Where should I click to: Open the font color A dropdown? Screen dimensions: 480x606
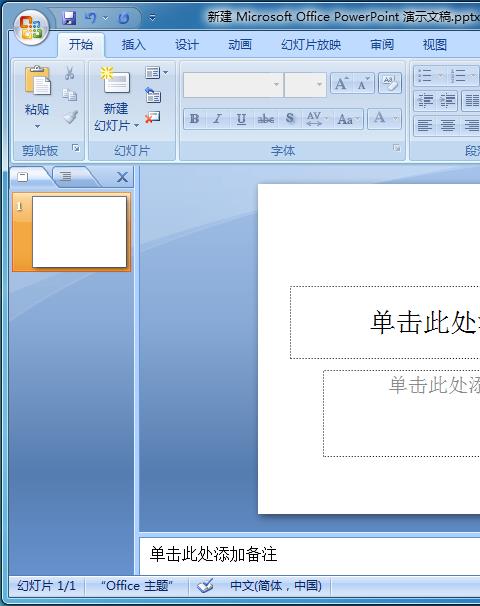tap(385, 119)
